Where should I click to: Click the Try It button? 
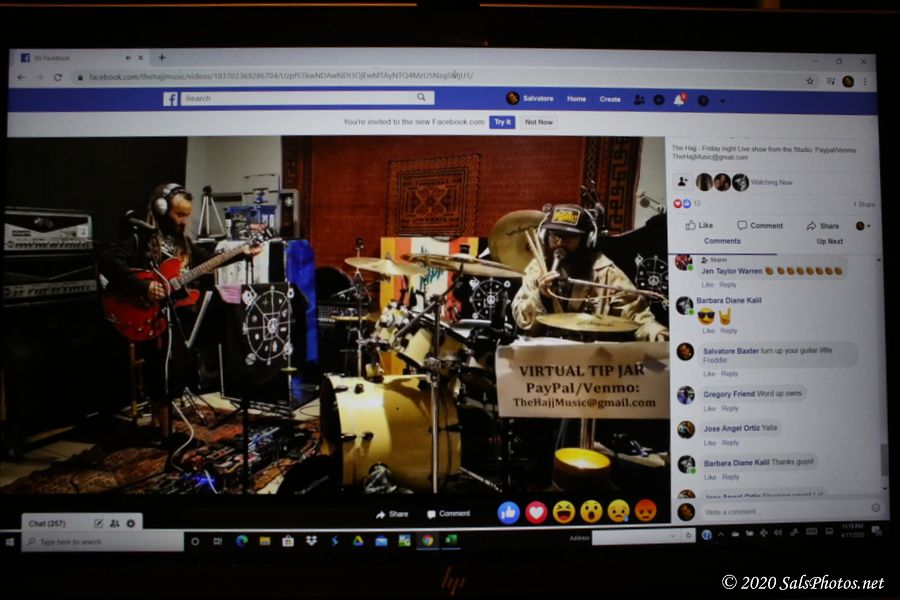tap(502, 122)
